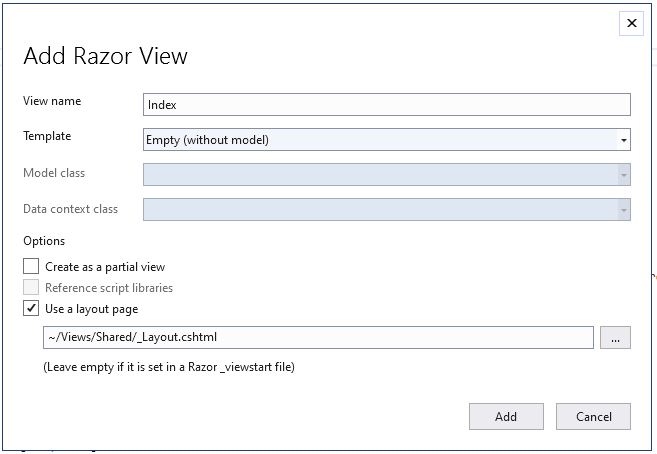The width and height of the screenshot is (657, 454).
Task: Click the 'Options' section heading
Action: coord(44,241)
